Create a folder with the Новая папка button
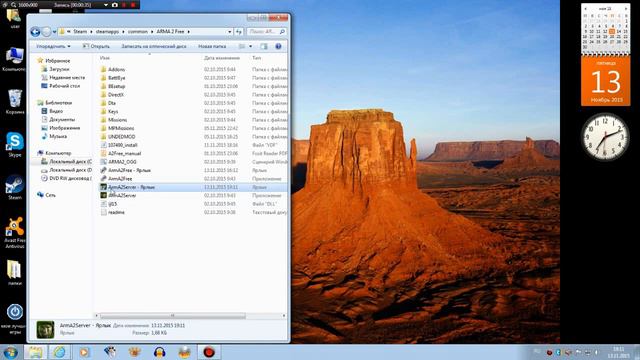The width and height of the screenshot is (640, 360). click(212, 47)
